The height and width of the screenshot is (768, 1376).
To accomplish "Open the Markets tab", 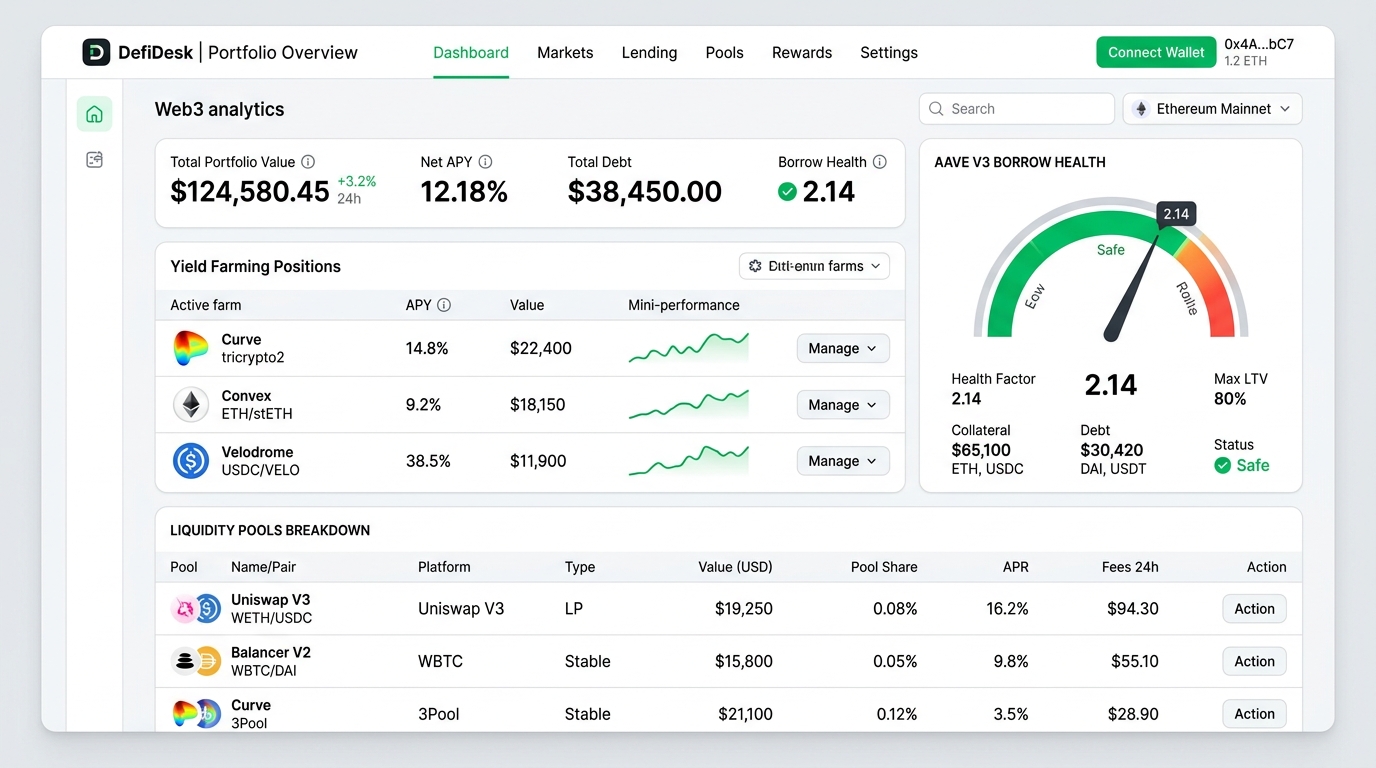I will (x=565, y=53).
